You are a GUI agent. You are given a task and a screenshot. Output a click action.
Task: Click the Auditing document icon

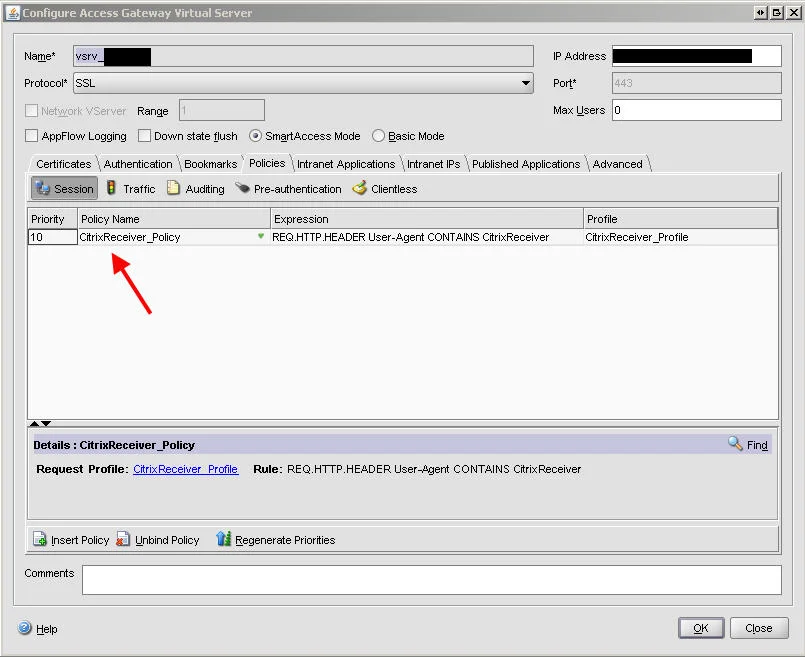[x=174, y=188]
